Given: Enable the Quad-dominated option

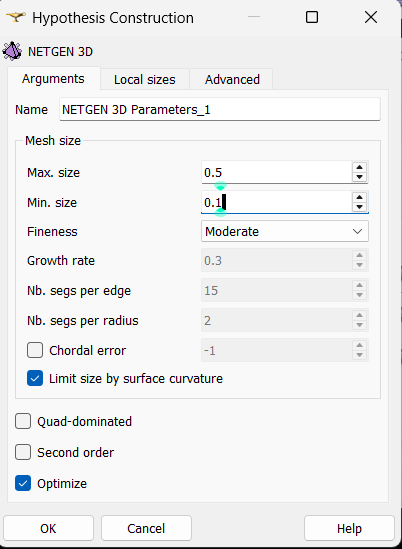Looking at the screenshot, I should pyautogui.click(x=23, y=421).
